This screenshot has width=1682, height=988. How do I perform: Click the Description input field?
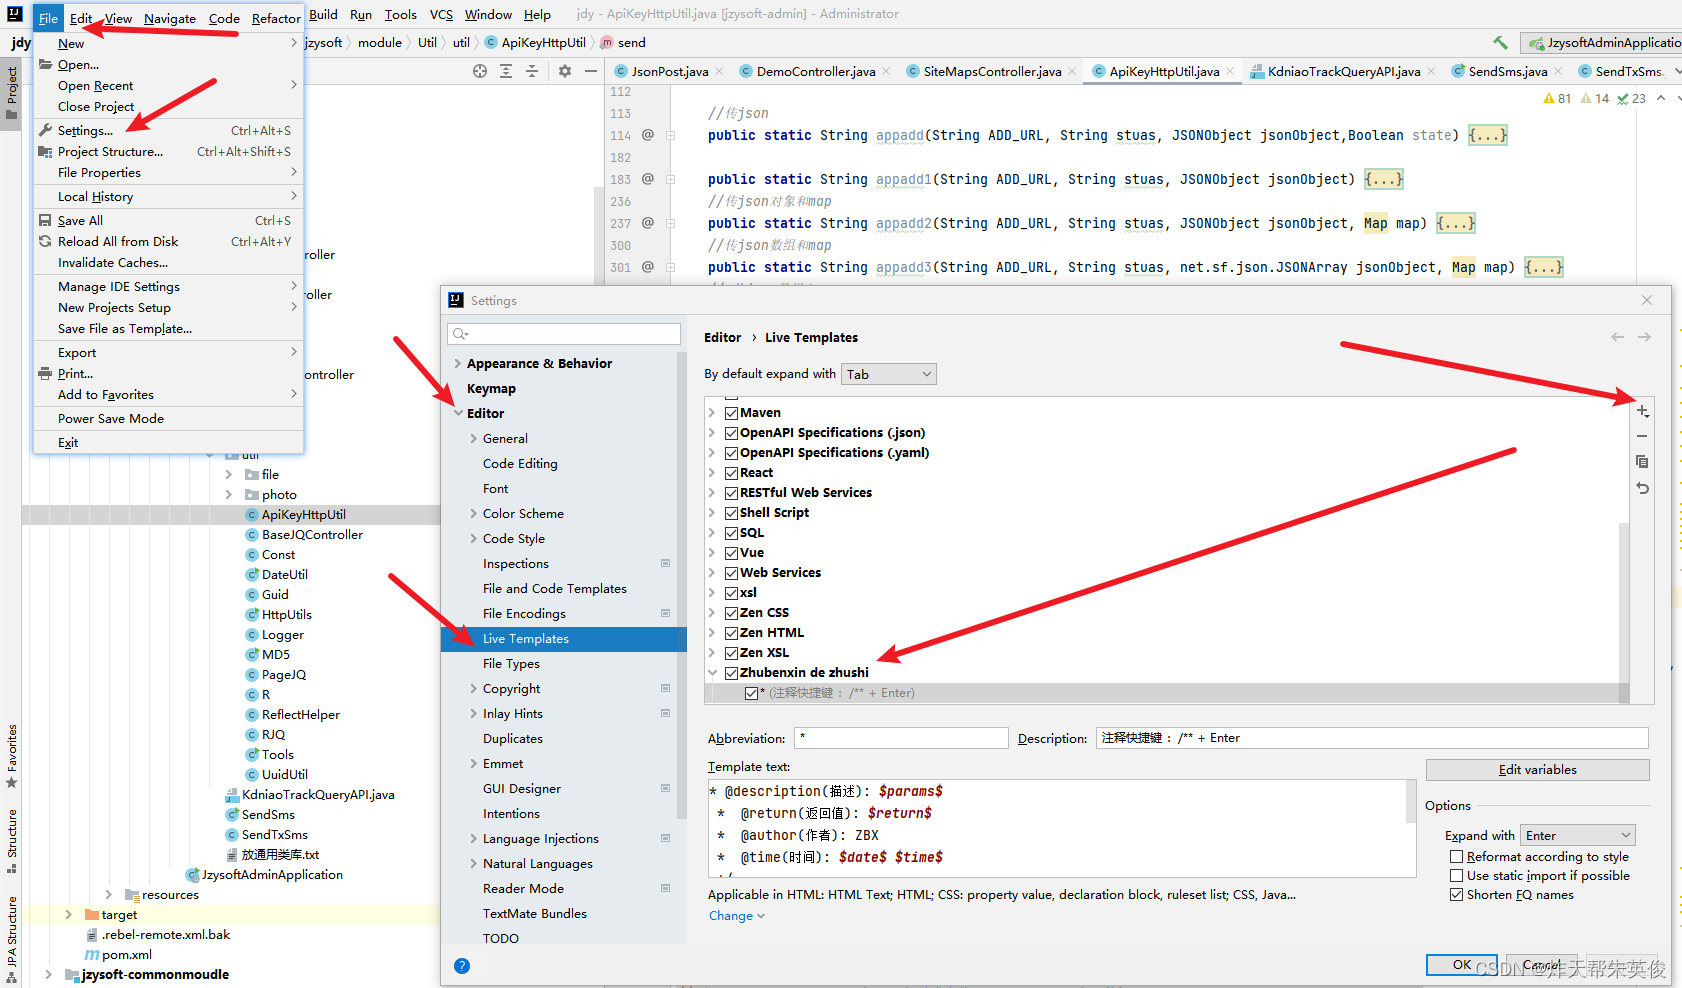pos(1372,738)
